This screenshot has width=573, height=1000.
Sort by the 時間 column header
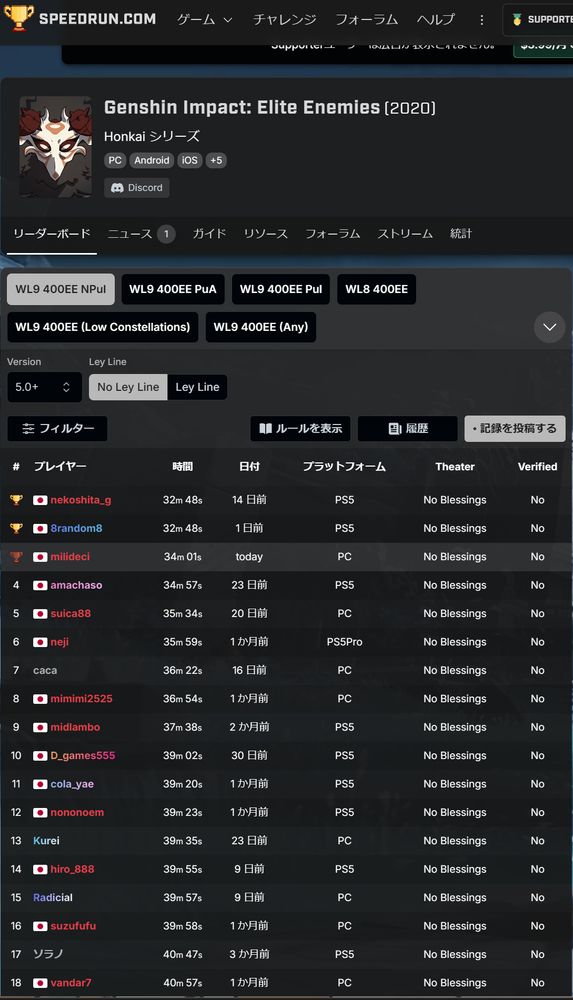click(182, 467)
